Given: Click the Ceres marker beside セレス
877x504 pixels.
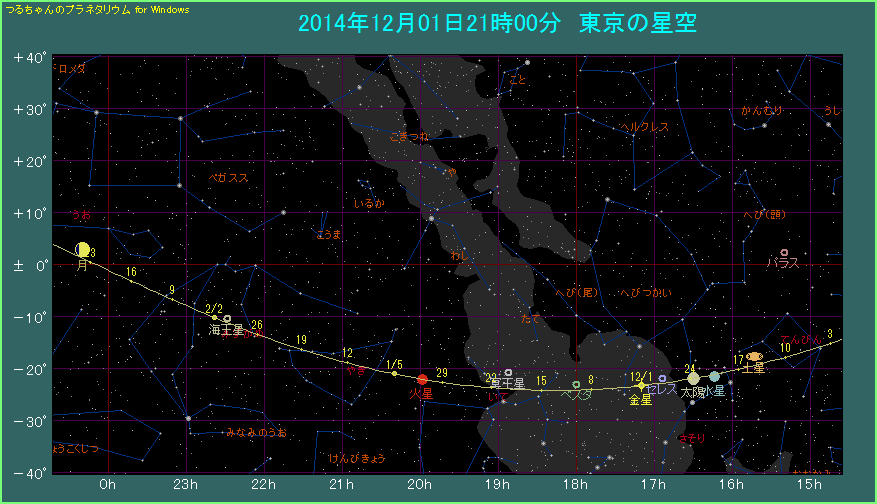Looking at the screenshot, I should pyautogui.click(x=662, y=379).
